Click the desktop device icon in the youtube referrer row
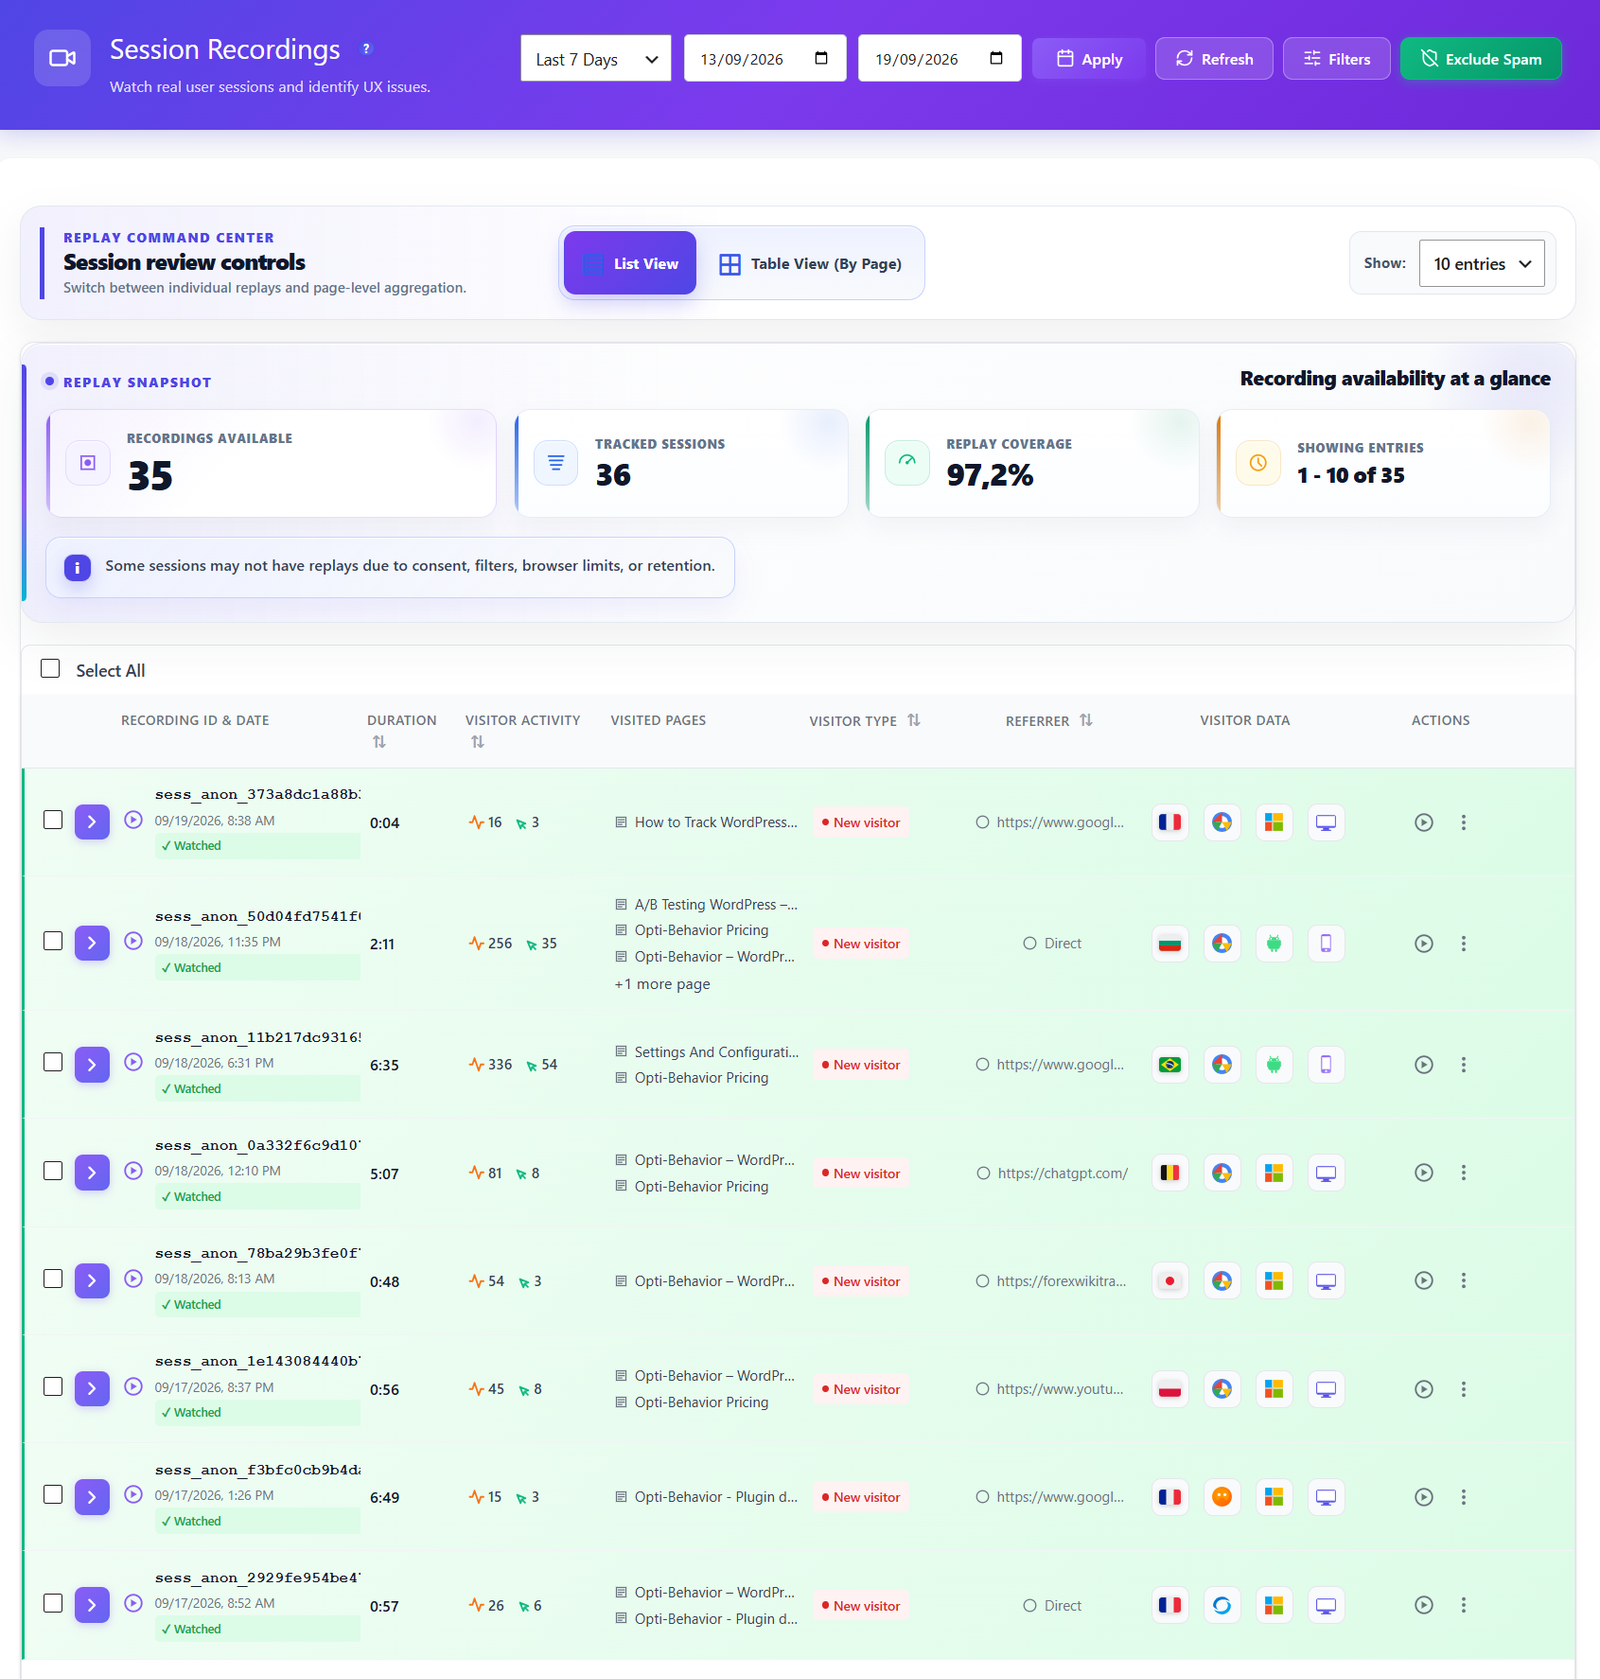1600x1679 pixels. tap(1326, 1389)
